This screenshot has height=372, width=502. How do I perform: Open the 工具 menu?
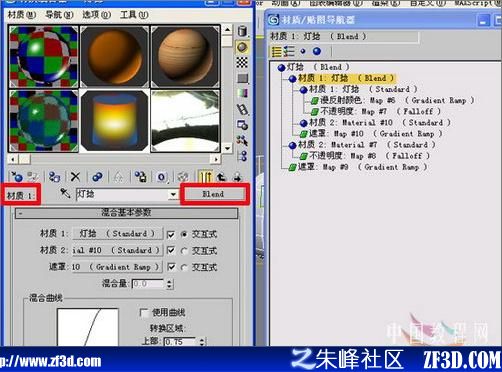134,15
